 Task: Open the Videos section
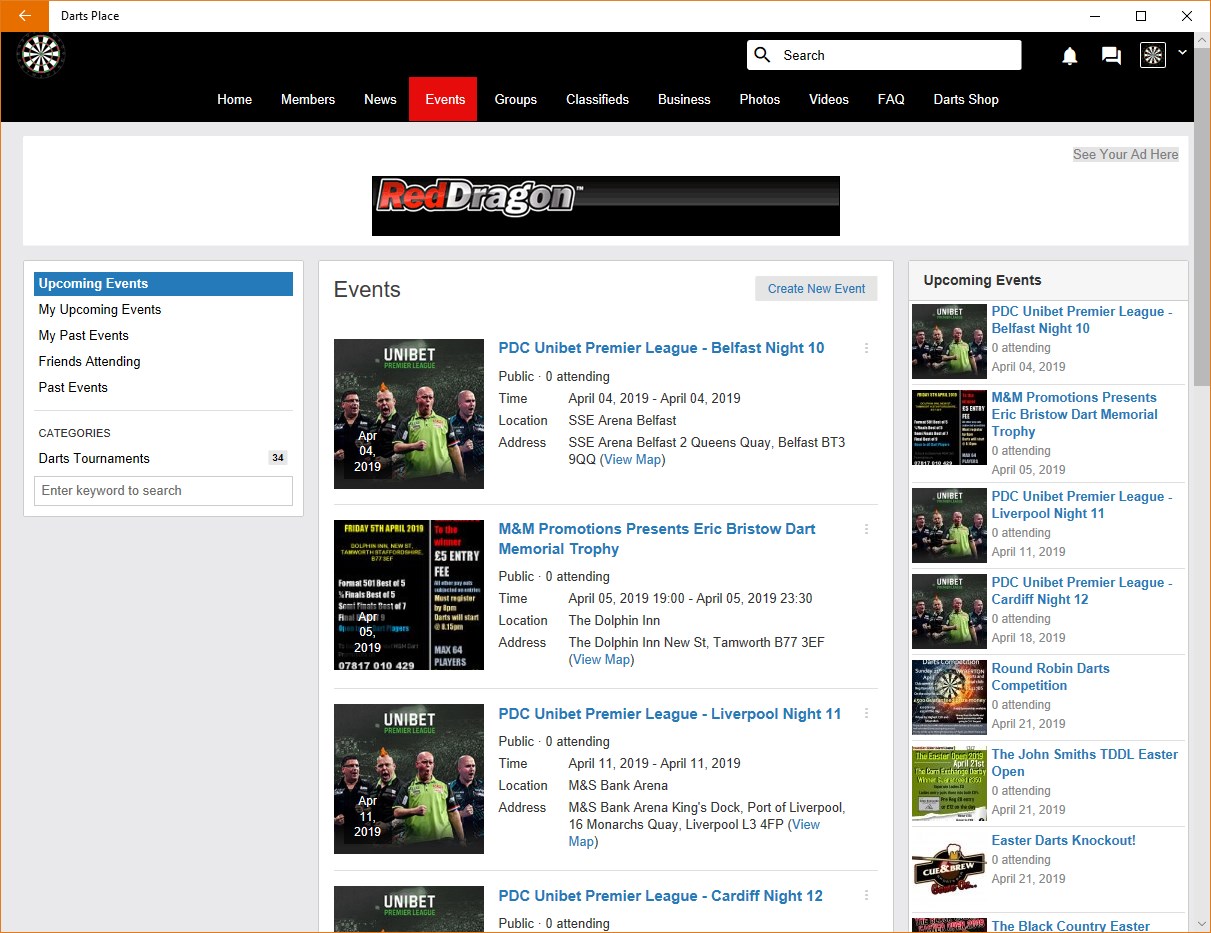pyautogui.click(x=829, y=99)
